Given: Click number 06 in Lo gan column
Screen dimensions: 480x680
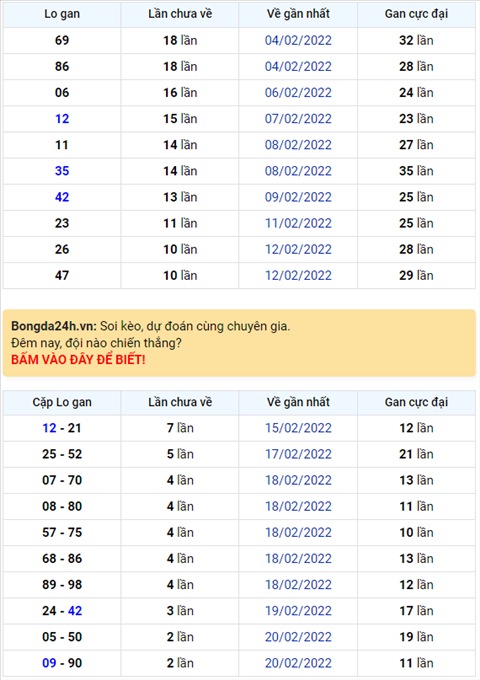Looking at the screenshot, I should 62,92.
